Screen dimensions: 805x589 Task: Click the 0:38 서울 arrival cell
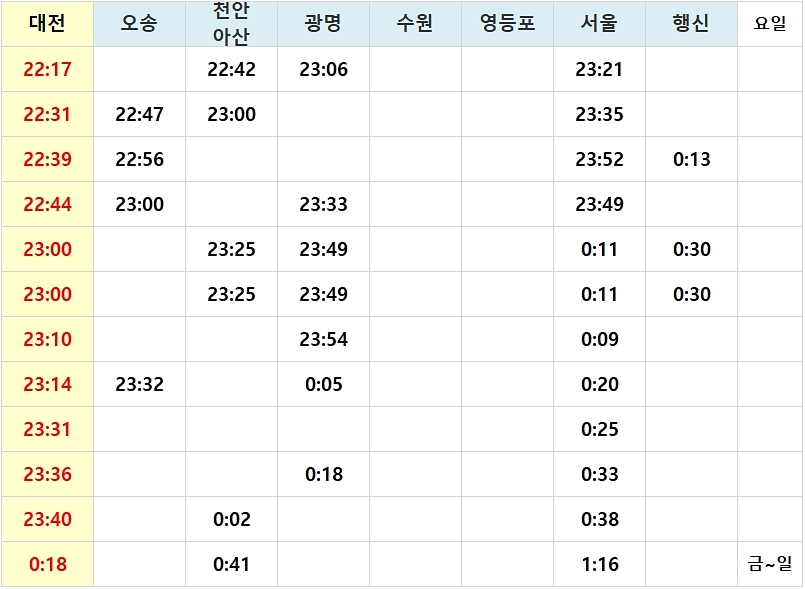[599, 520]
